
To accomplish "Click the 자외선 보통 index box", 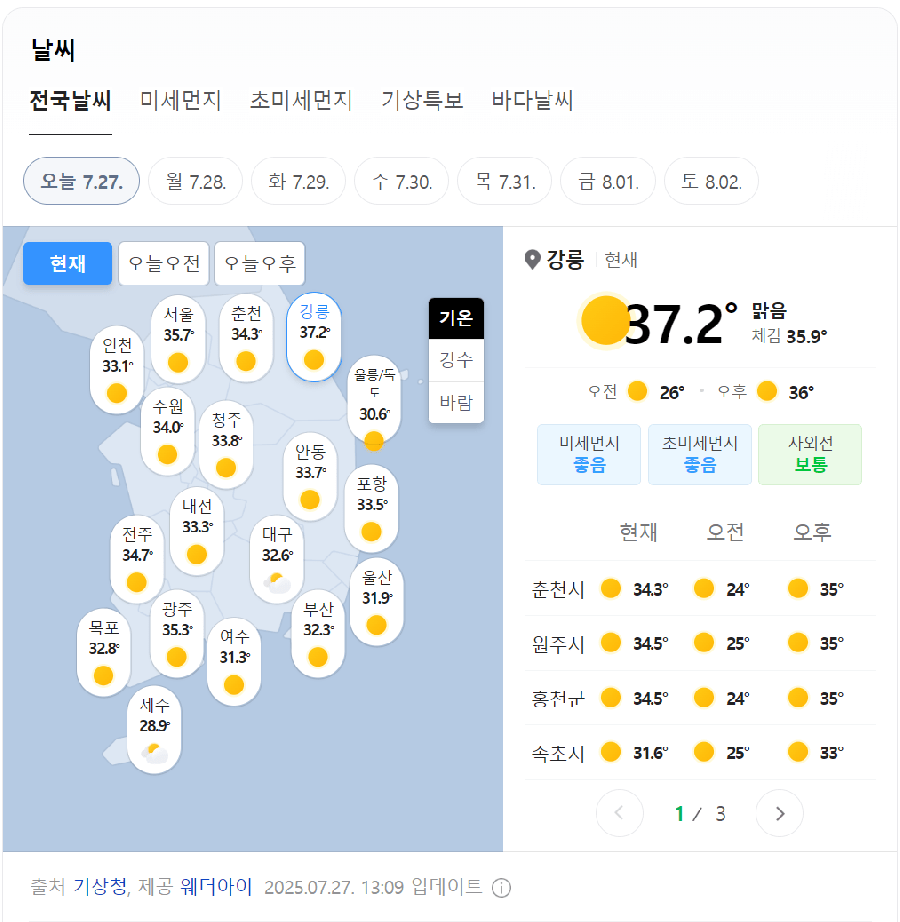I will point(810,455).
